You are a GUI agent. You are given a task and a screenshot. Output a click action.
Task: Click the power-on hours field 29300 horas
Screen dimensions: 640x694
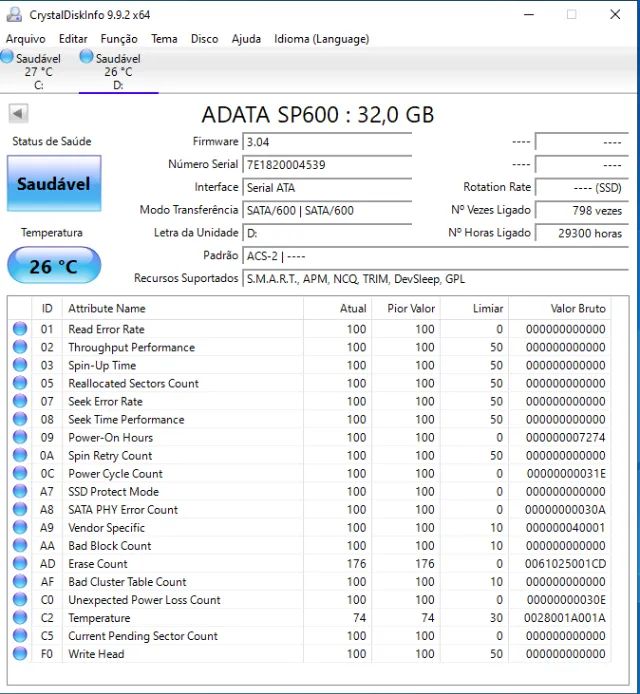pos(582,233)
